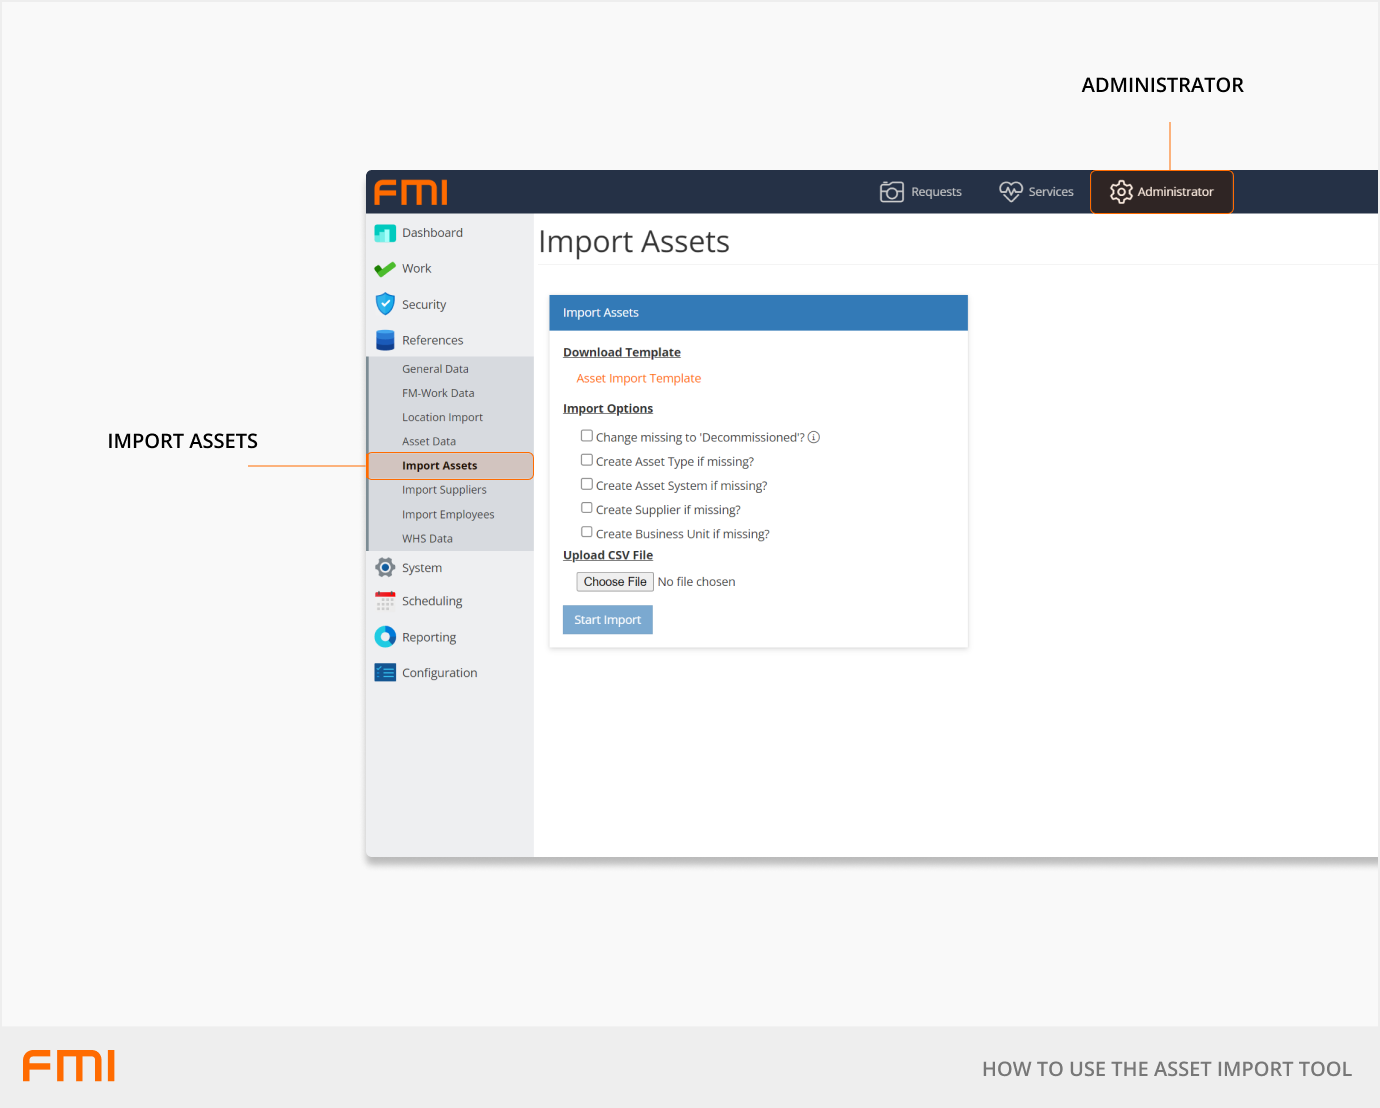The width and height of the screenshot is (1380, 1108).
Task: Click the info icon beside 'Decommissioned'
Action: (x=814, y=437)
